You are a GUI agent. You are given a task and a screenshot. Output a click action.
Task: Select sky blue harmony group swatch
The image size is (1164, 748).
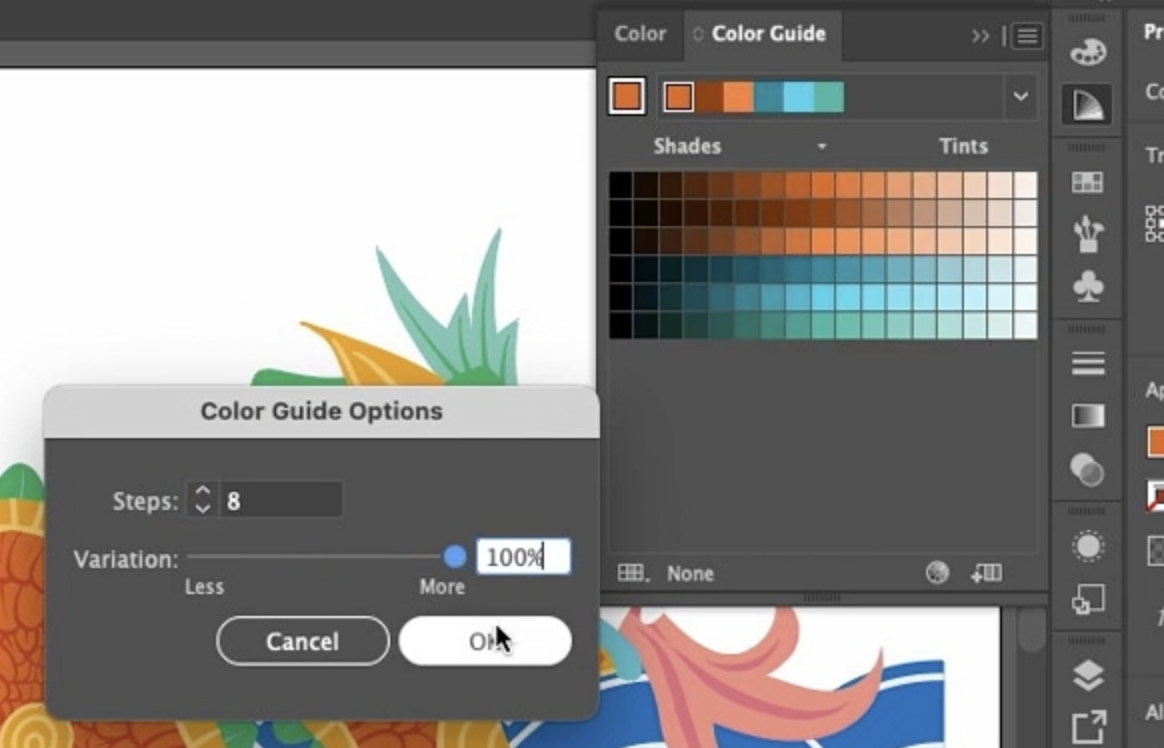(x=799, y=97)
